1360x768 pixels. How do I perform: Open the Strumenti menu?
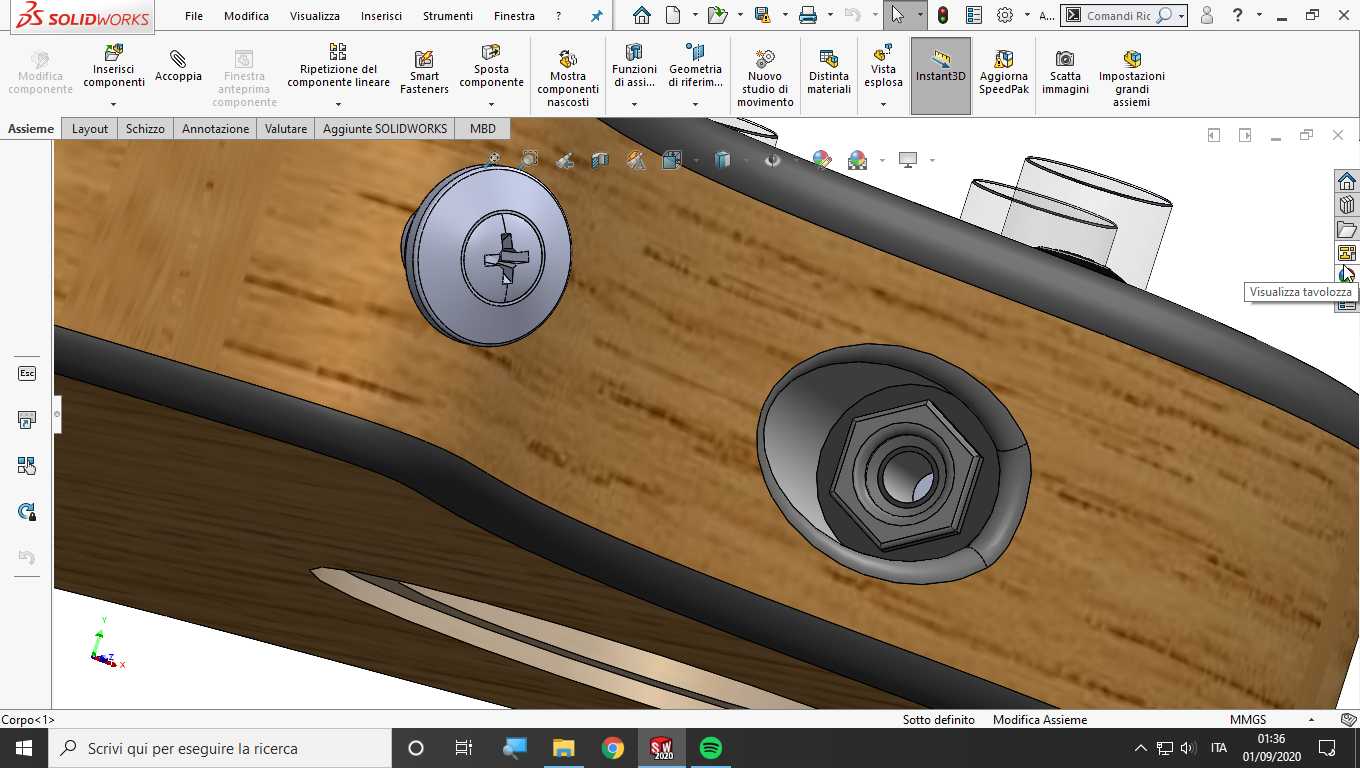point(448,16)
